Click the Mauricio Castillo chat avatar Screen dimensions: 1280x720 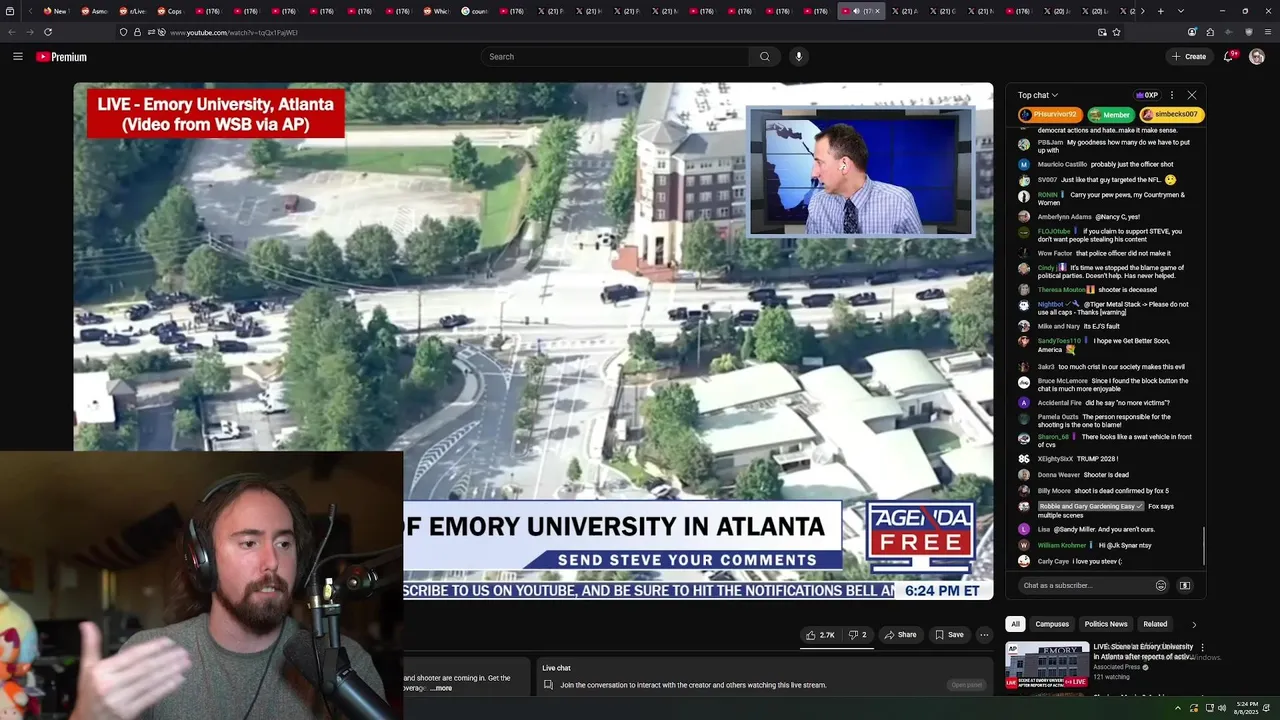tap(1024, 165)
